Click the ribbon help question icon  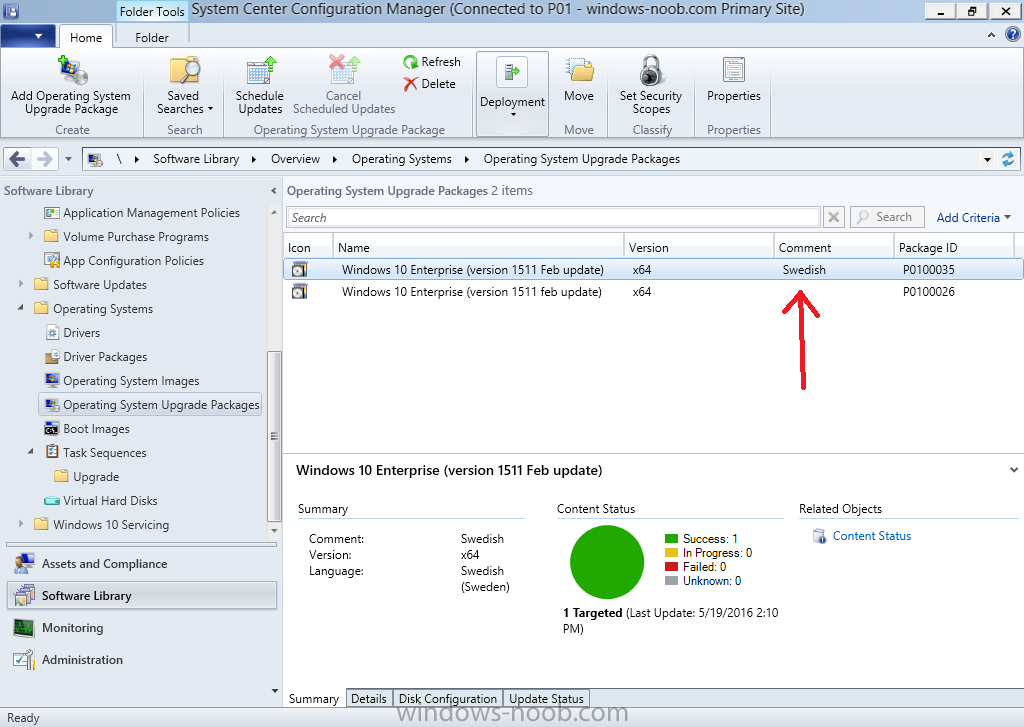coord(1013,35)
